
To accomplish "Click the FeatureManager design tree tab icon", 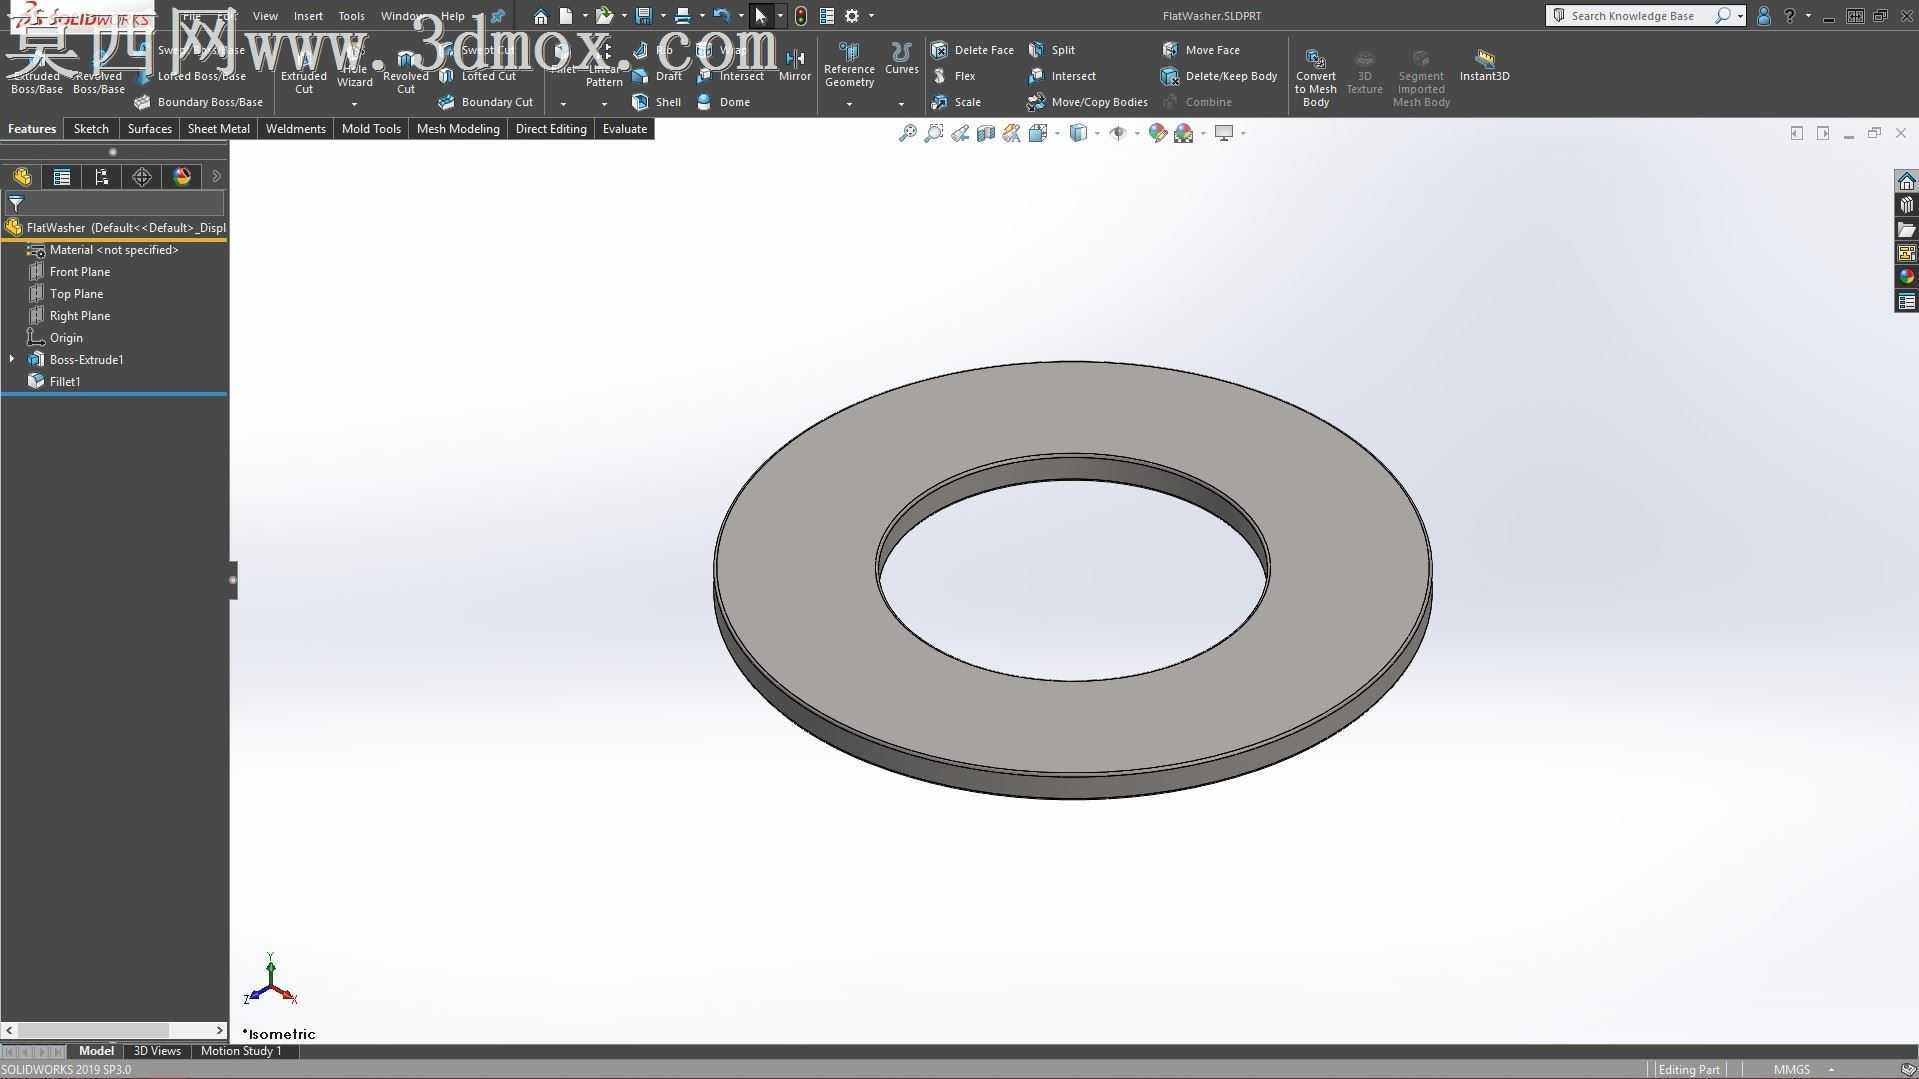I will (x=22, y=177).
